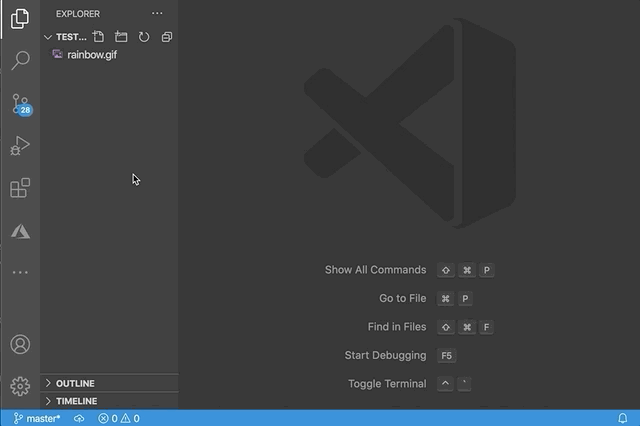The width and height of the screenshot is (640, 426).
Task: Open the Accounts menu
Action: coord(20,344)
